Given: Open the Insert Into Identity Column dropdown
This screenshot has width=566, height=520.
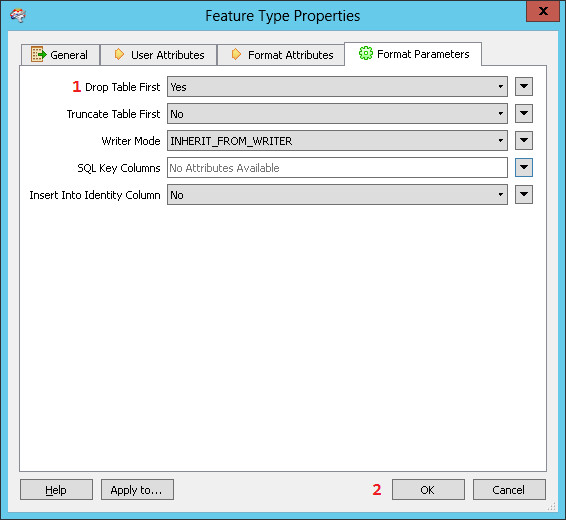Looking at the screenshot, I should pyautogui.click(x=337, y=195).
